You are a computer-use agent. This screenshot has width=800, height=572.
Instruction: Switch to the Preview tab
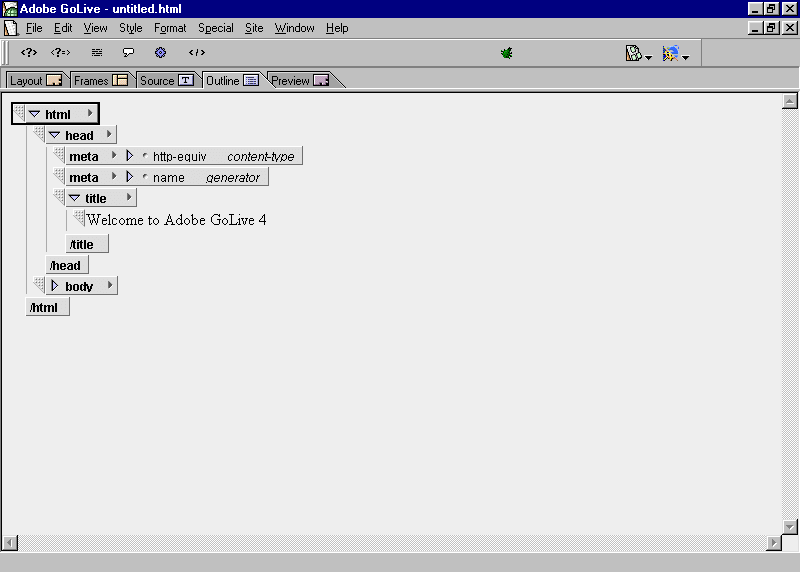pyautogui.click(x=300, y=80)
